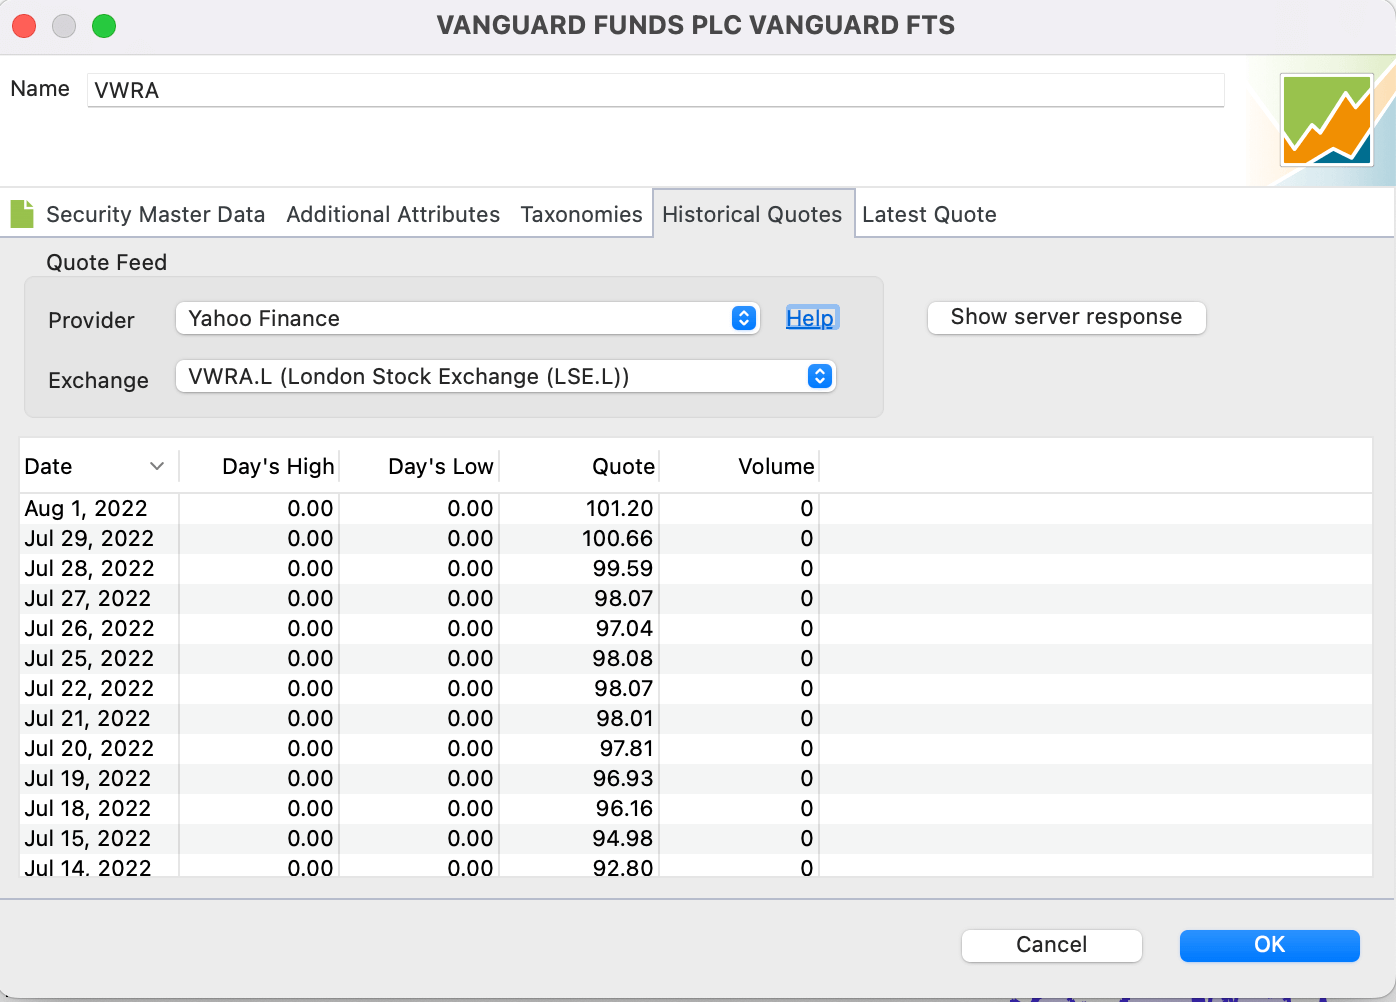Click the quote value 96.16
The width and height of the screenshot is (1396, 1002).
pyautogui.click(x=624, y=808)
